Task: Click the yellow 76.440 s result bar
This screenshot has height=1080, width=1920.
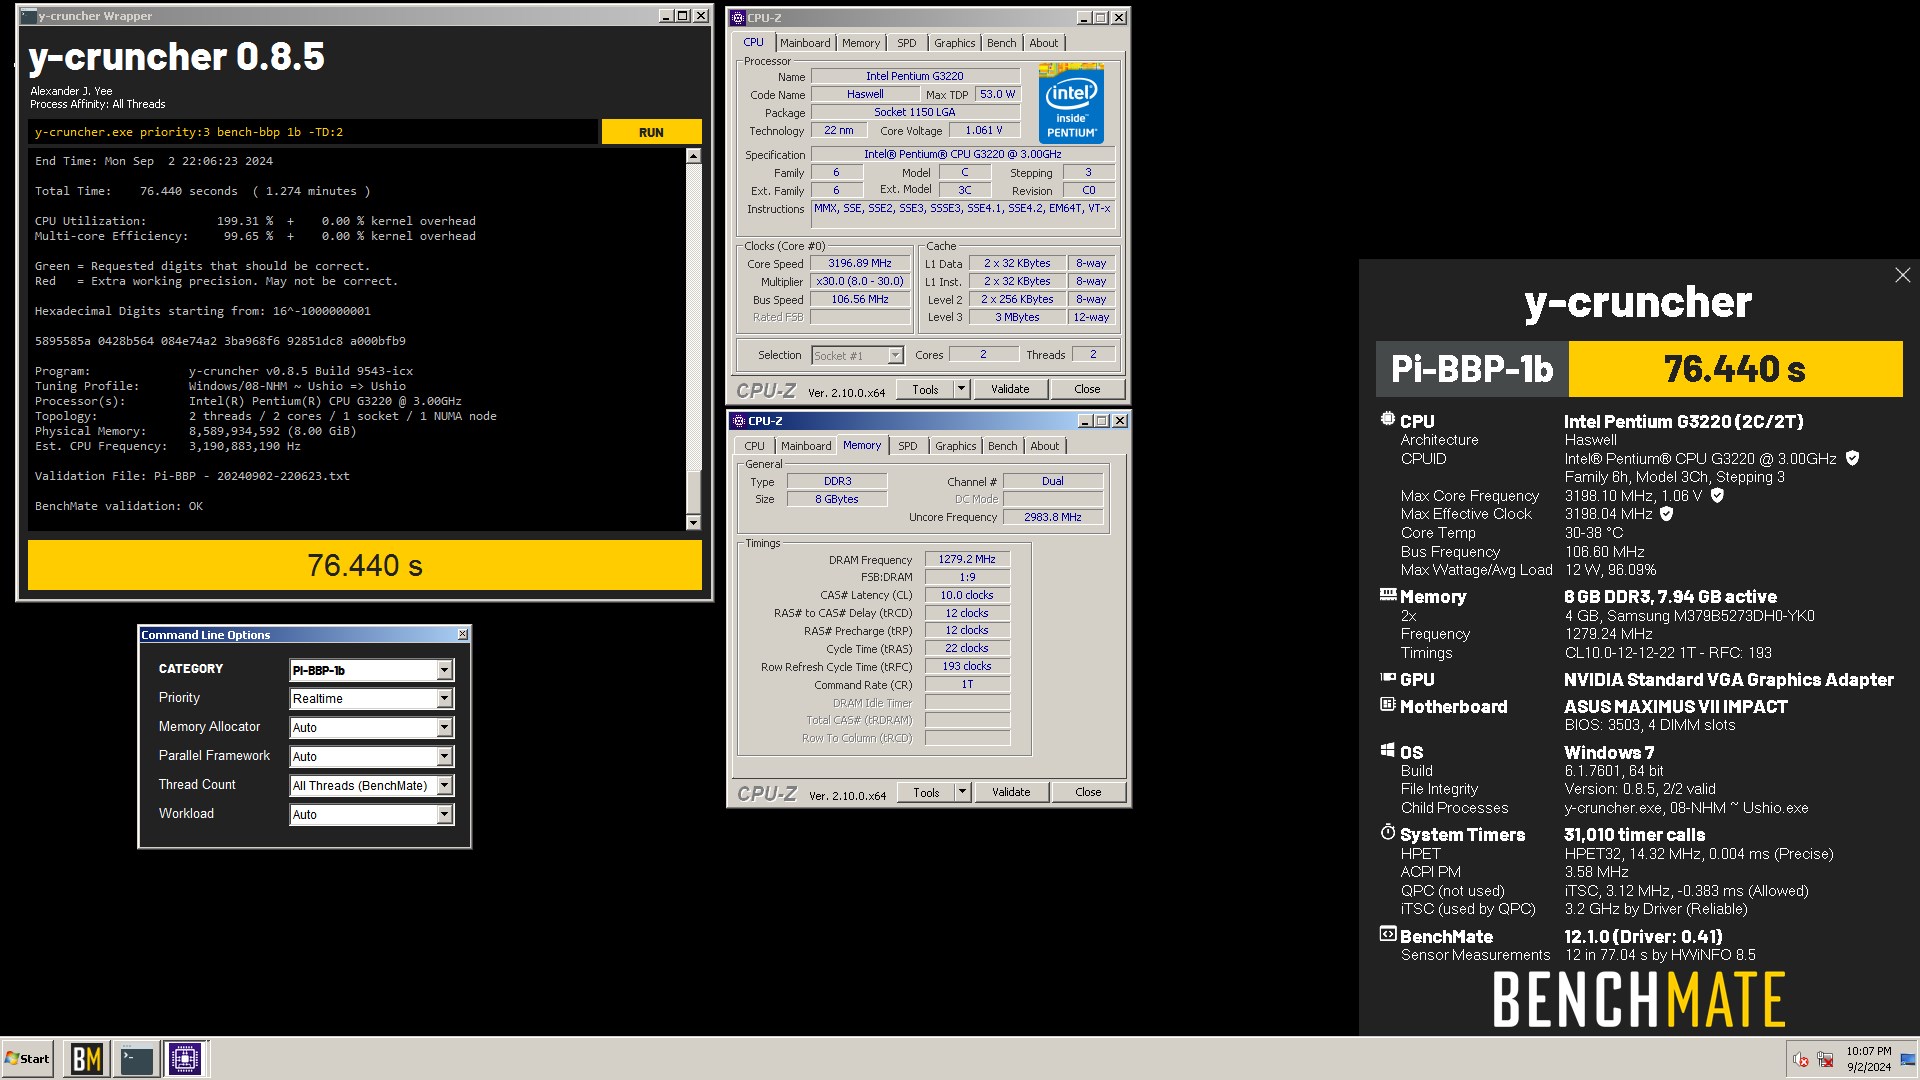Action: pos(365,565)
